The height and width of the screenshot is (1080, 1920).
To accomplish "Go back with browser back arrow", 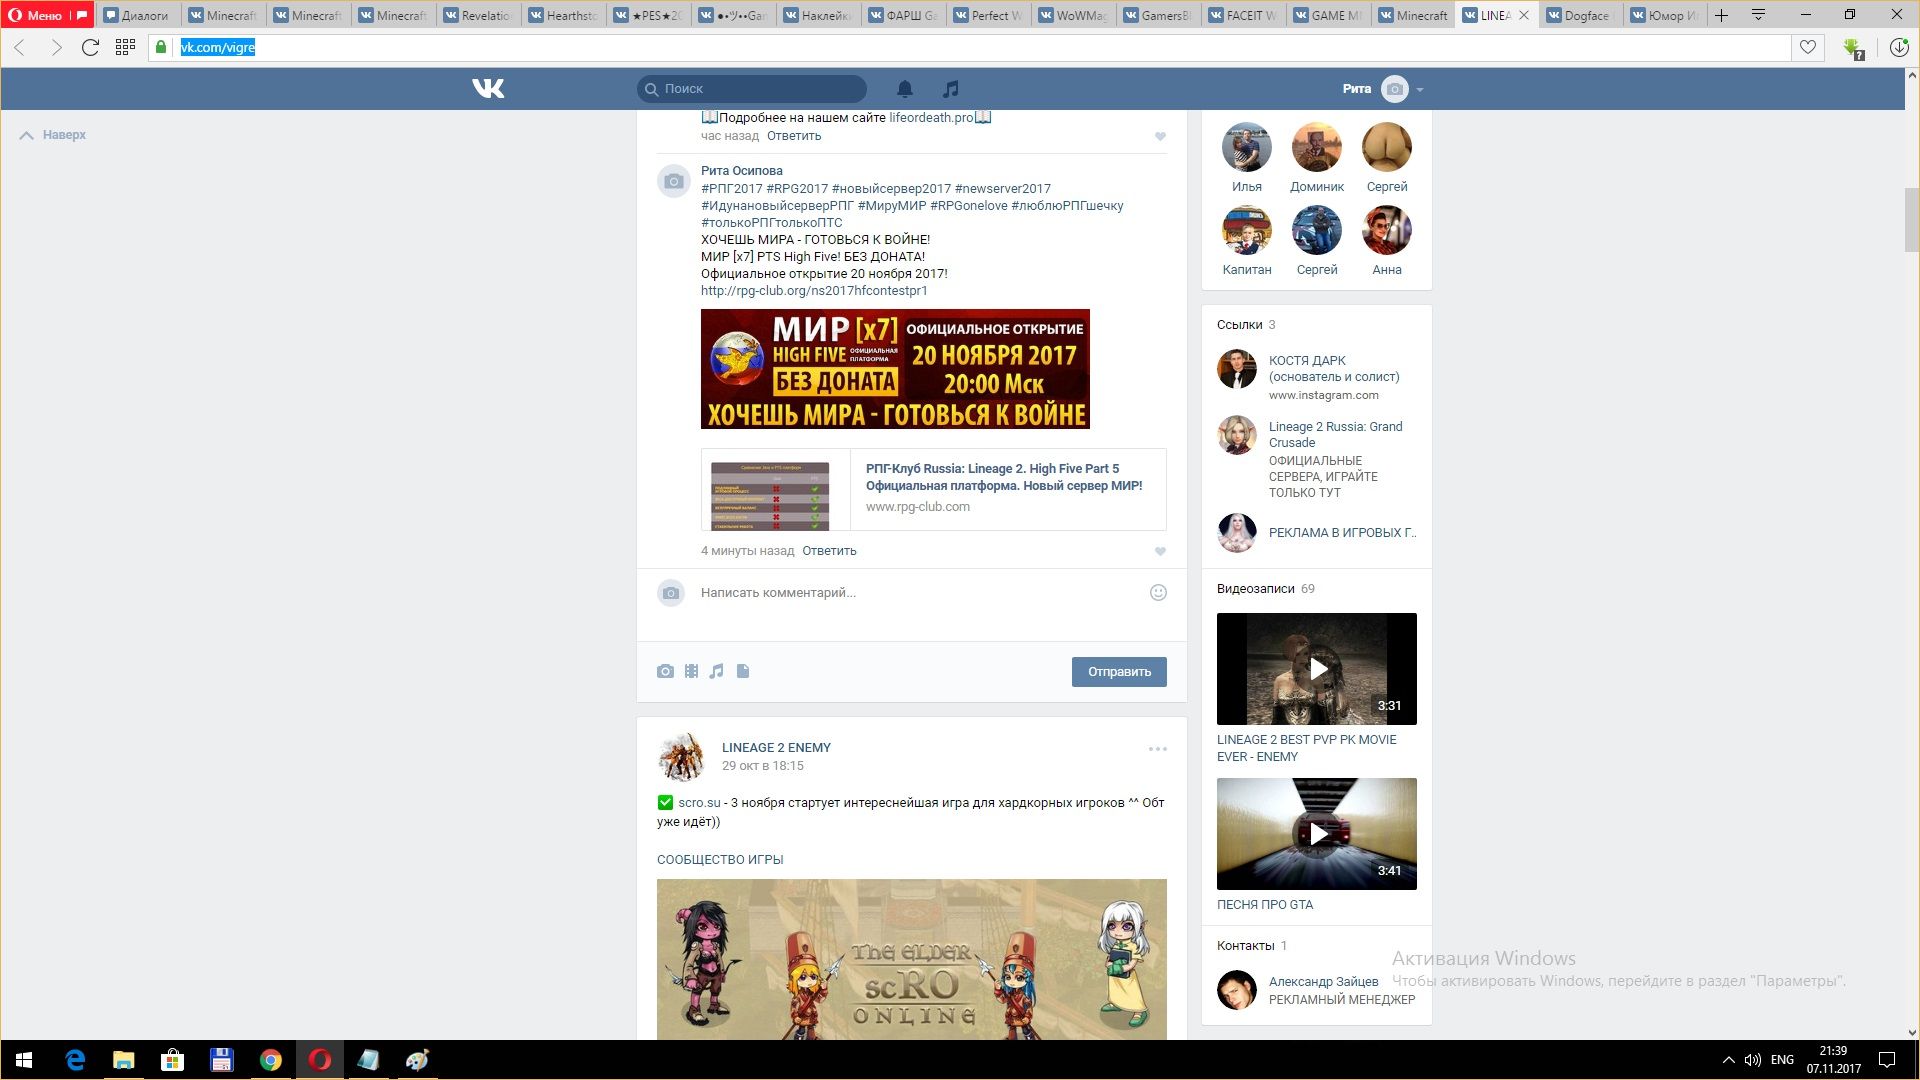I will [x=20, y=47].
